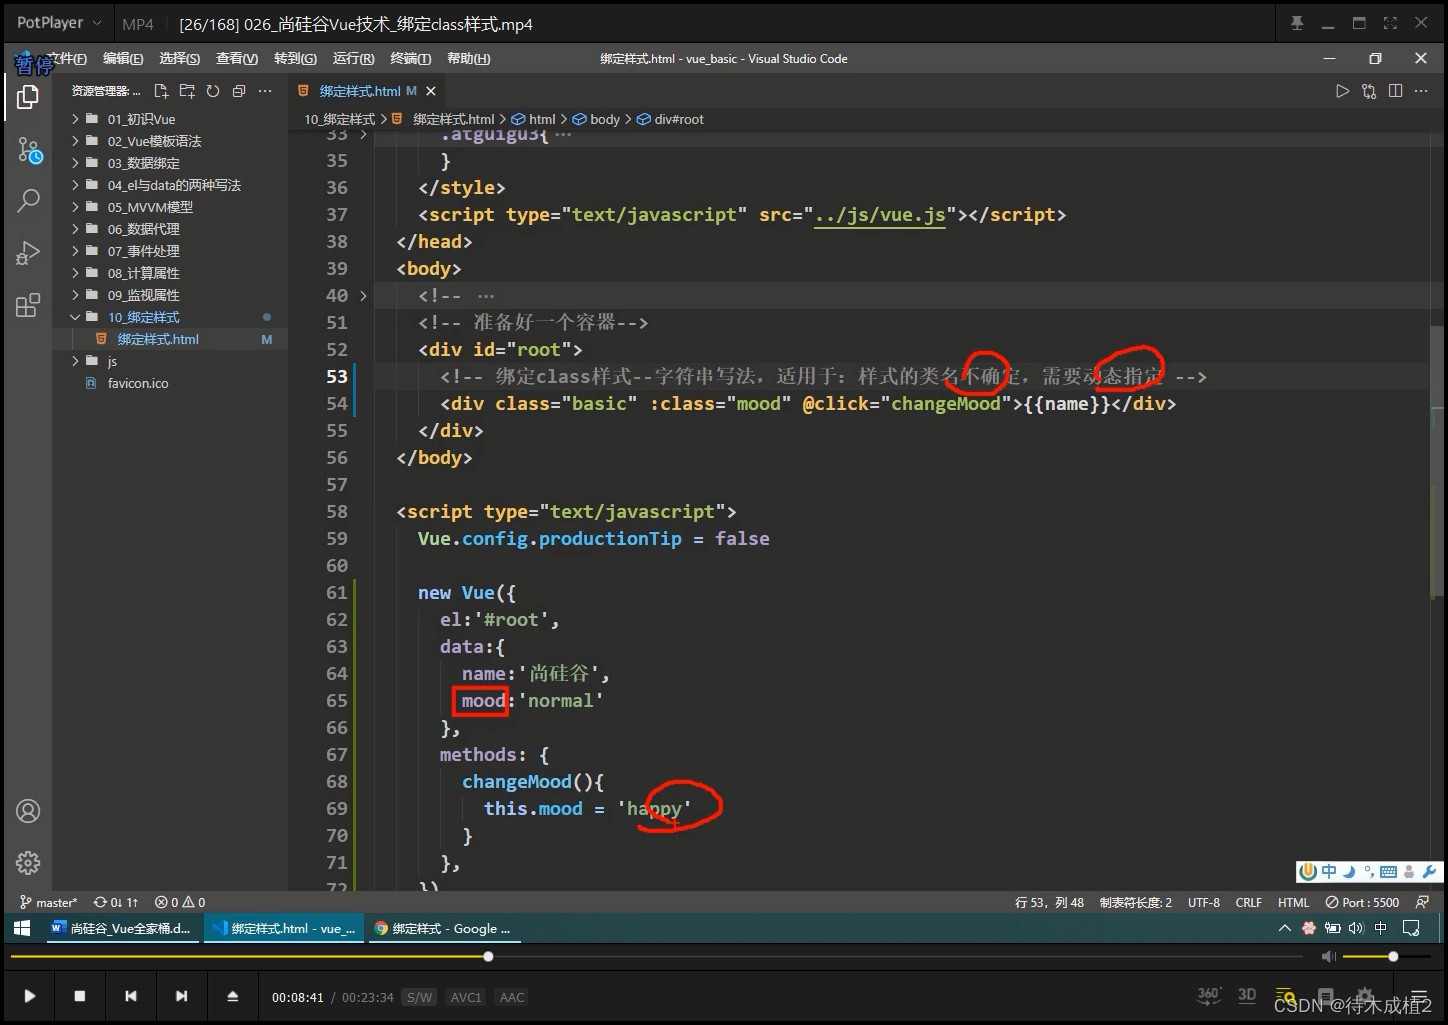Refresh the Explorer file tree

click(213, 91)
